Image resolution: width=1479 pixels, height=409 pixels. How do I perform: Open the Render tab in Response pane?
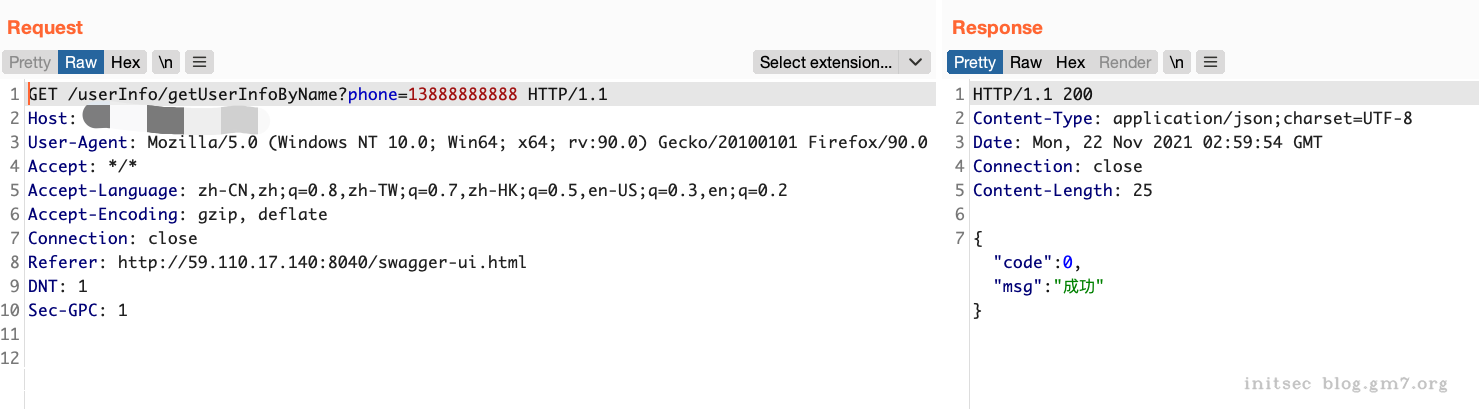pyautogui.click(x=1125, y=62)
